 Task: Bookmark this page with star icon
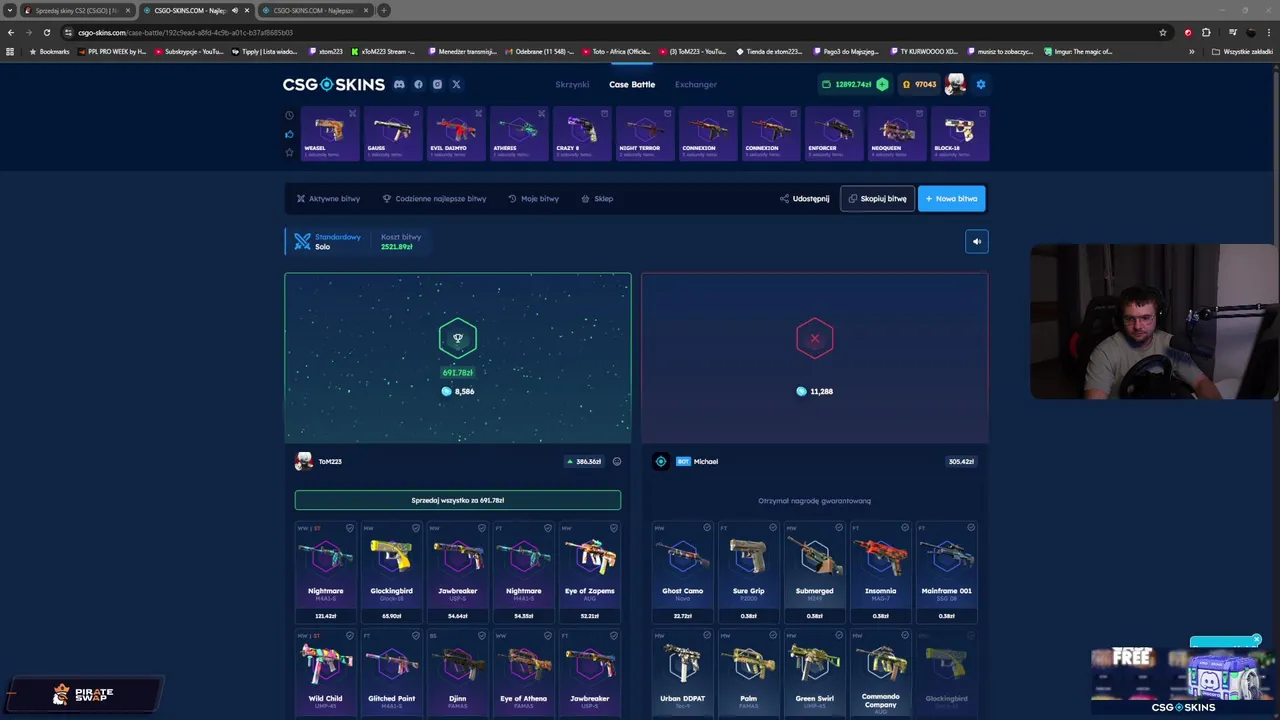click(x=1163, y=32)
